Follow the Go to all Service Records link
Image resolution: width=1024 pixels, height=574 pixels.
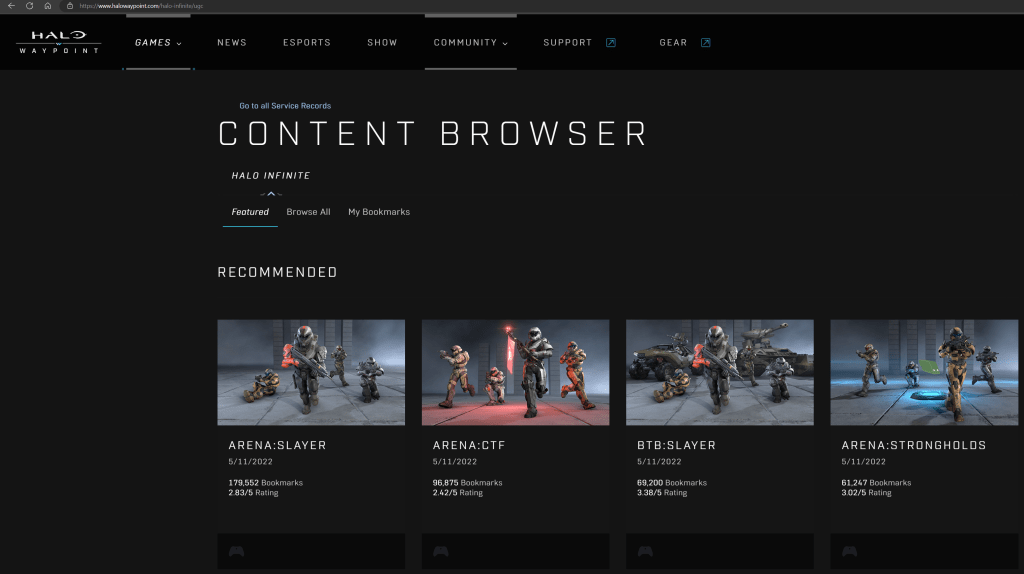pyautogui.click(x=285, y=106)
